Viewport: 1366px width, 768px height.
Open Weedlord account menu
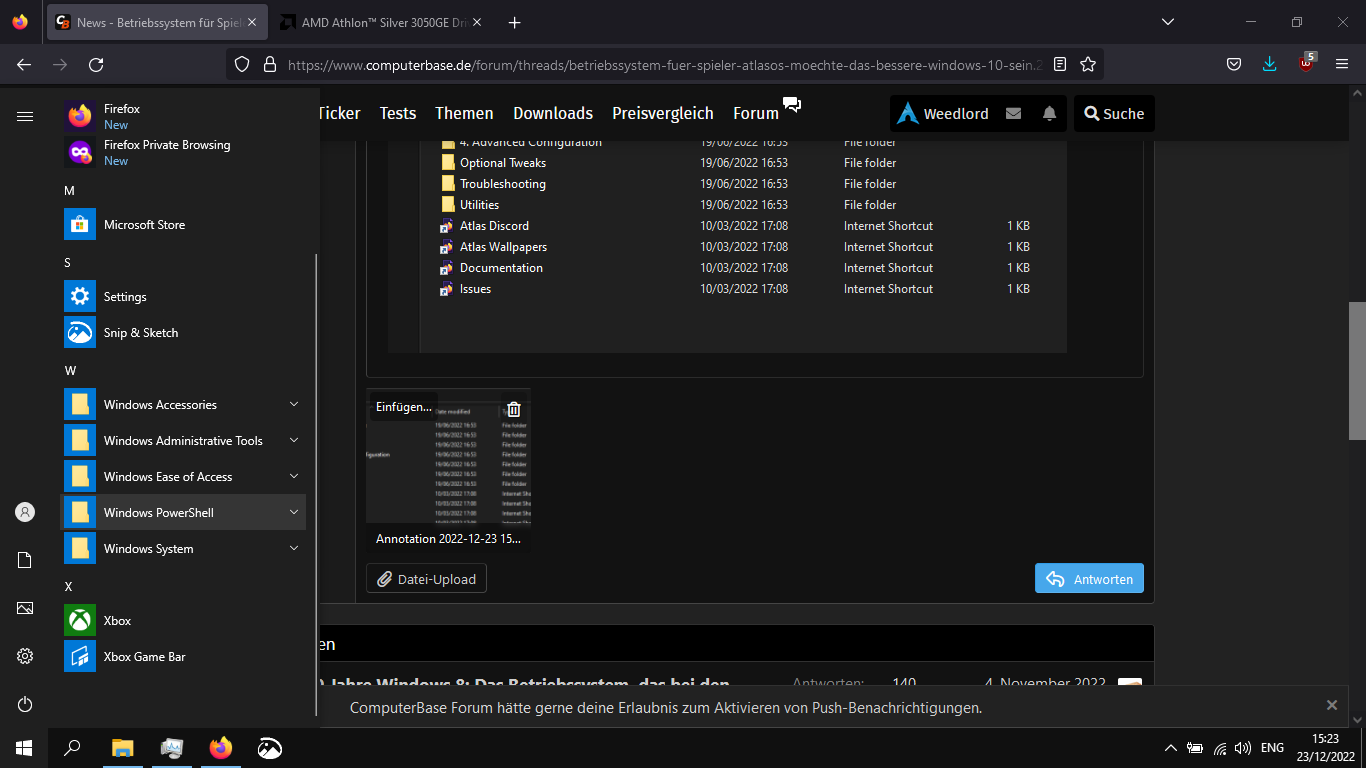(x=942, y=114)
